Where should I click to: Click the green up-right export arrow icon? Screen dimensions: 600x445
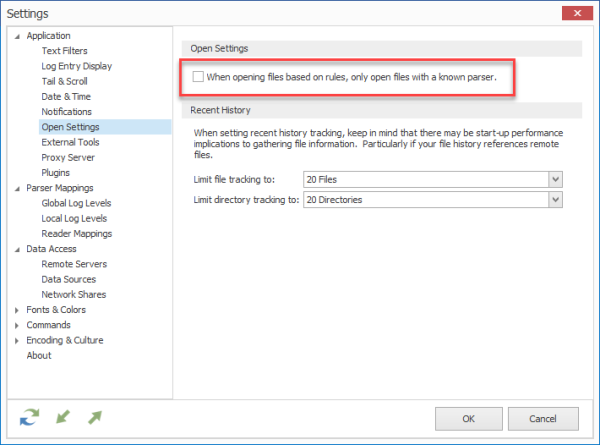[95, 417]
